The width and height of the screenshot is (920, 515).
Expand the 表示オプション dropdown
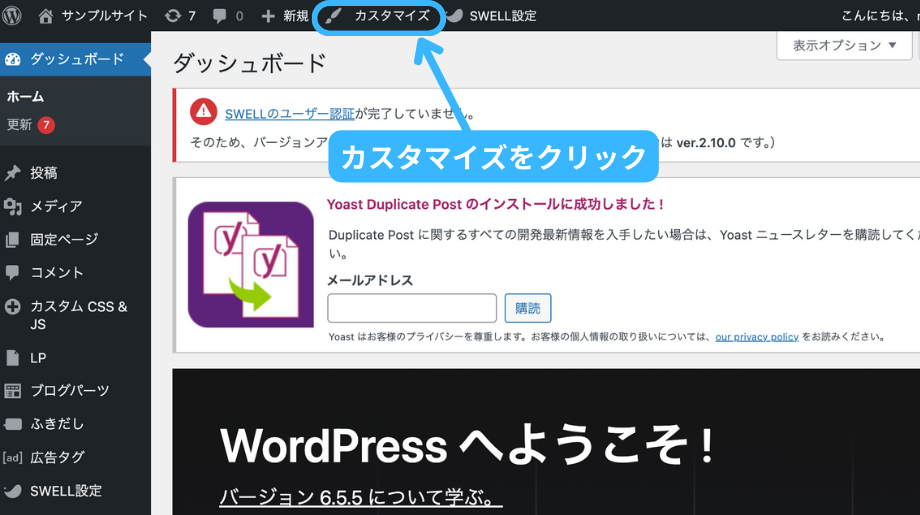point(844,45)
